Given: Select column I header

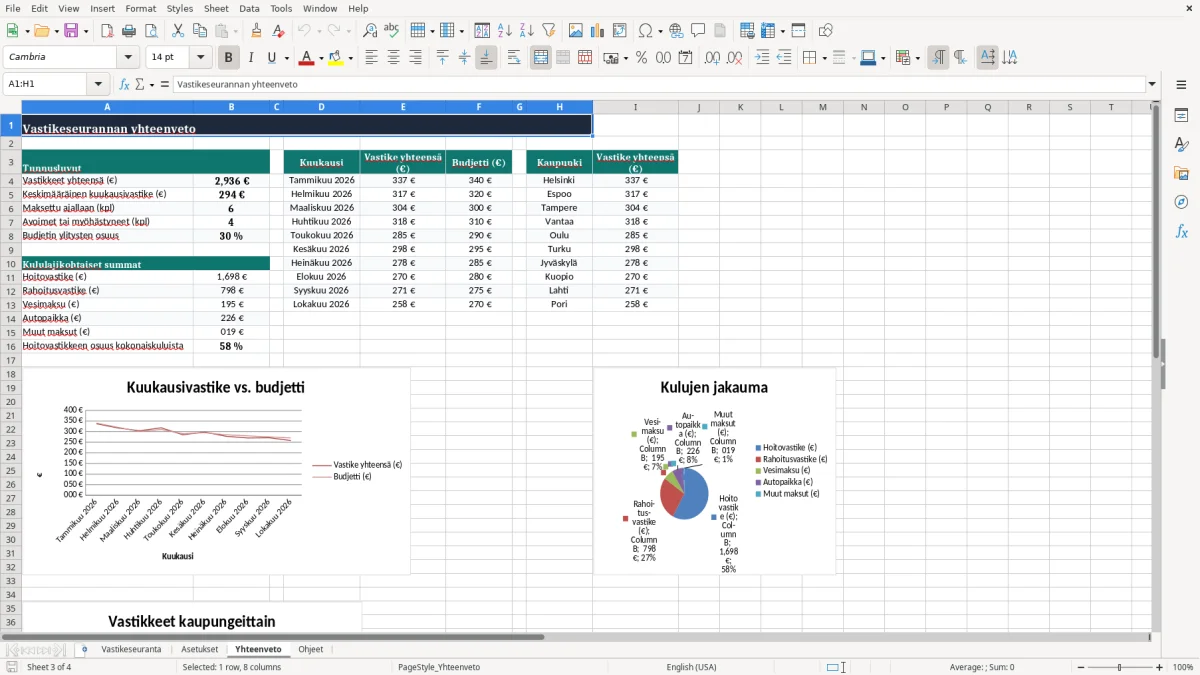Looking at the screenshot, I should coord(635,107).
